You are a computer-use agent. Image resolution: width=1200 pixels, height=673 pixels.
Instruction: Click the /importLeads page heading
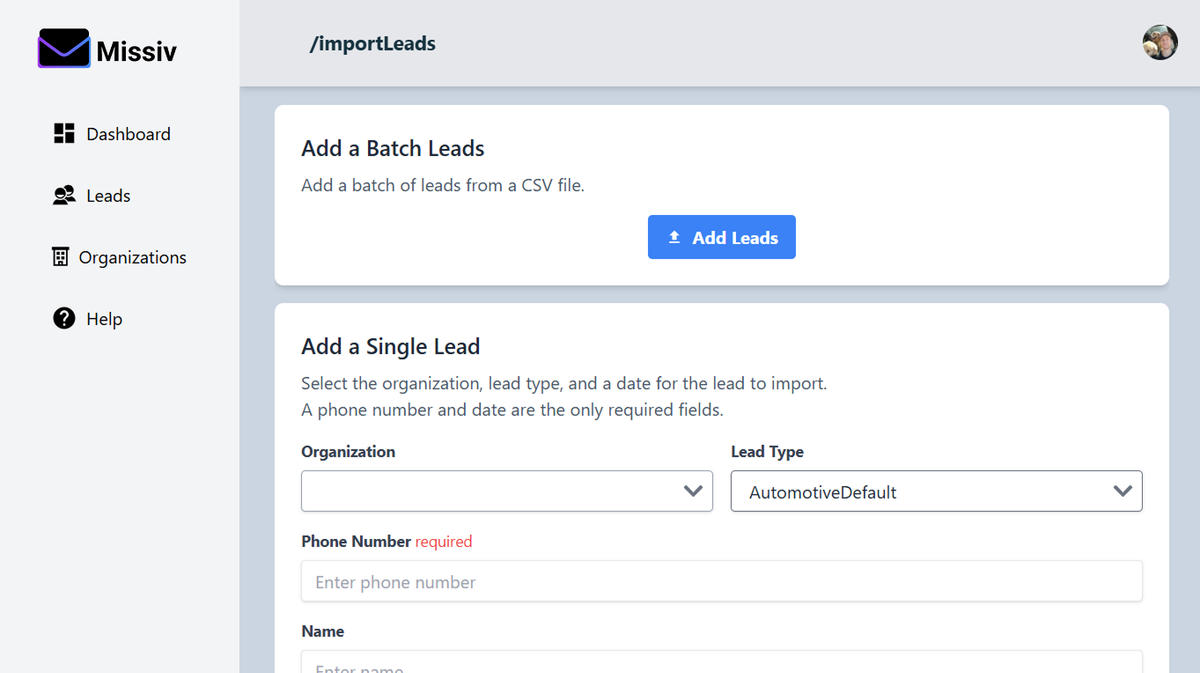(x=372, y=44)
